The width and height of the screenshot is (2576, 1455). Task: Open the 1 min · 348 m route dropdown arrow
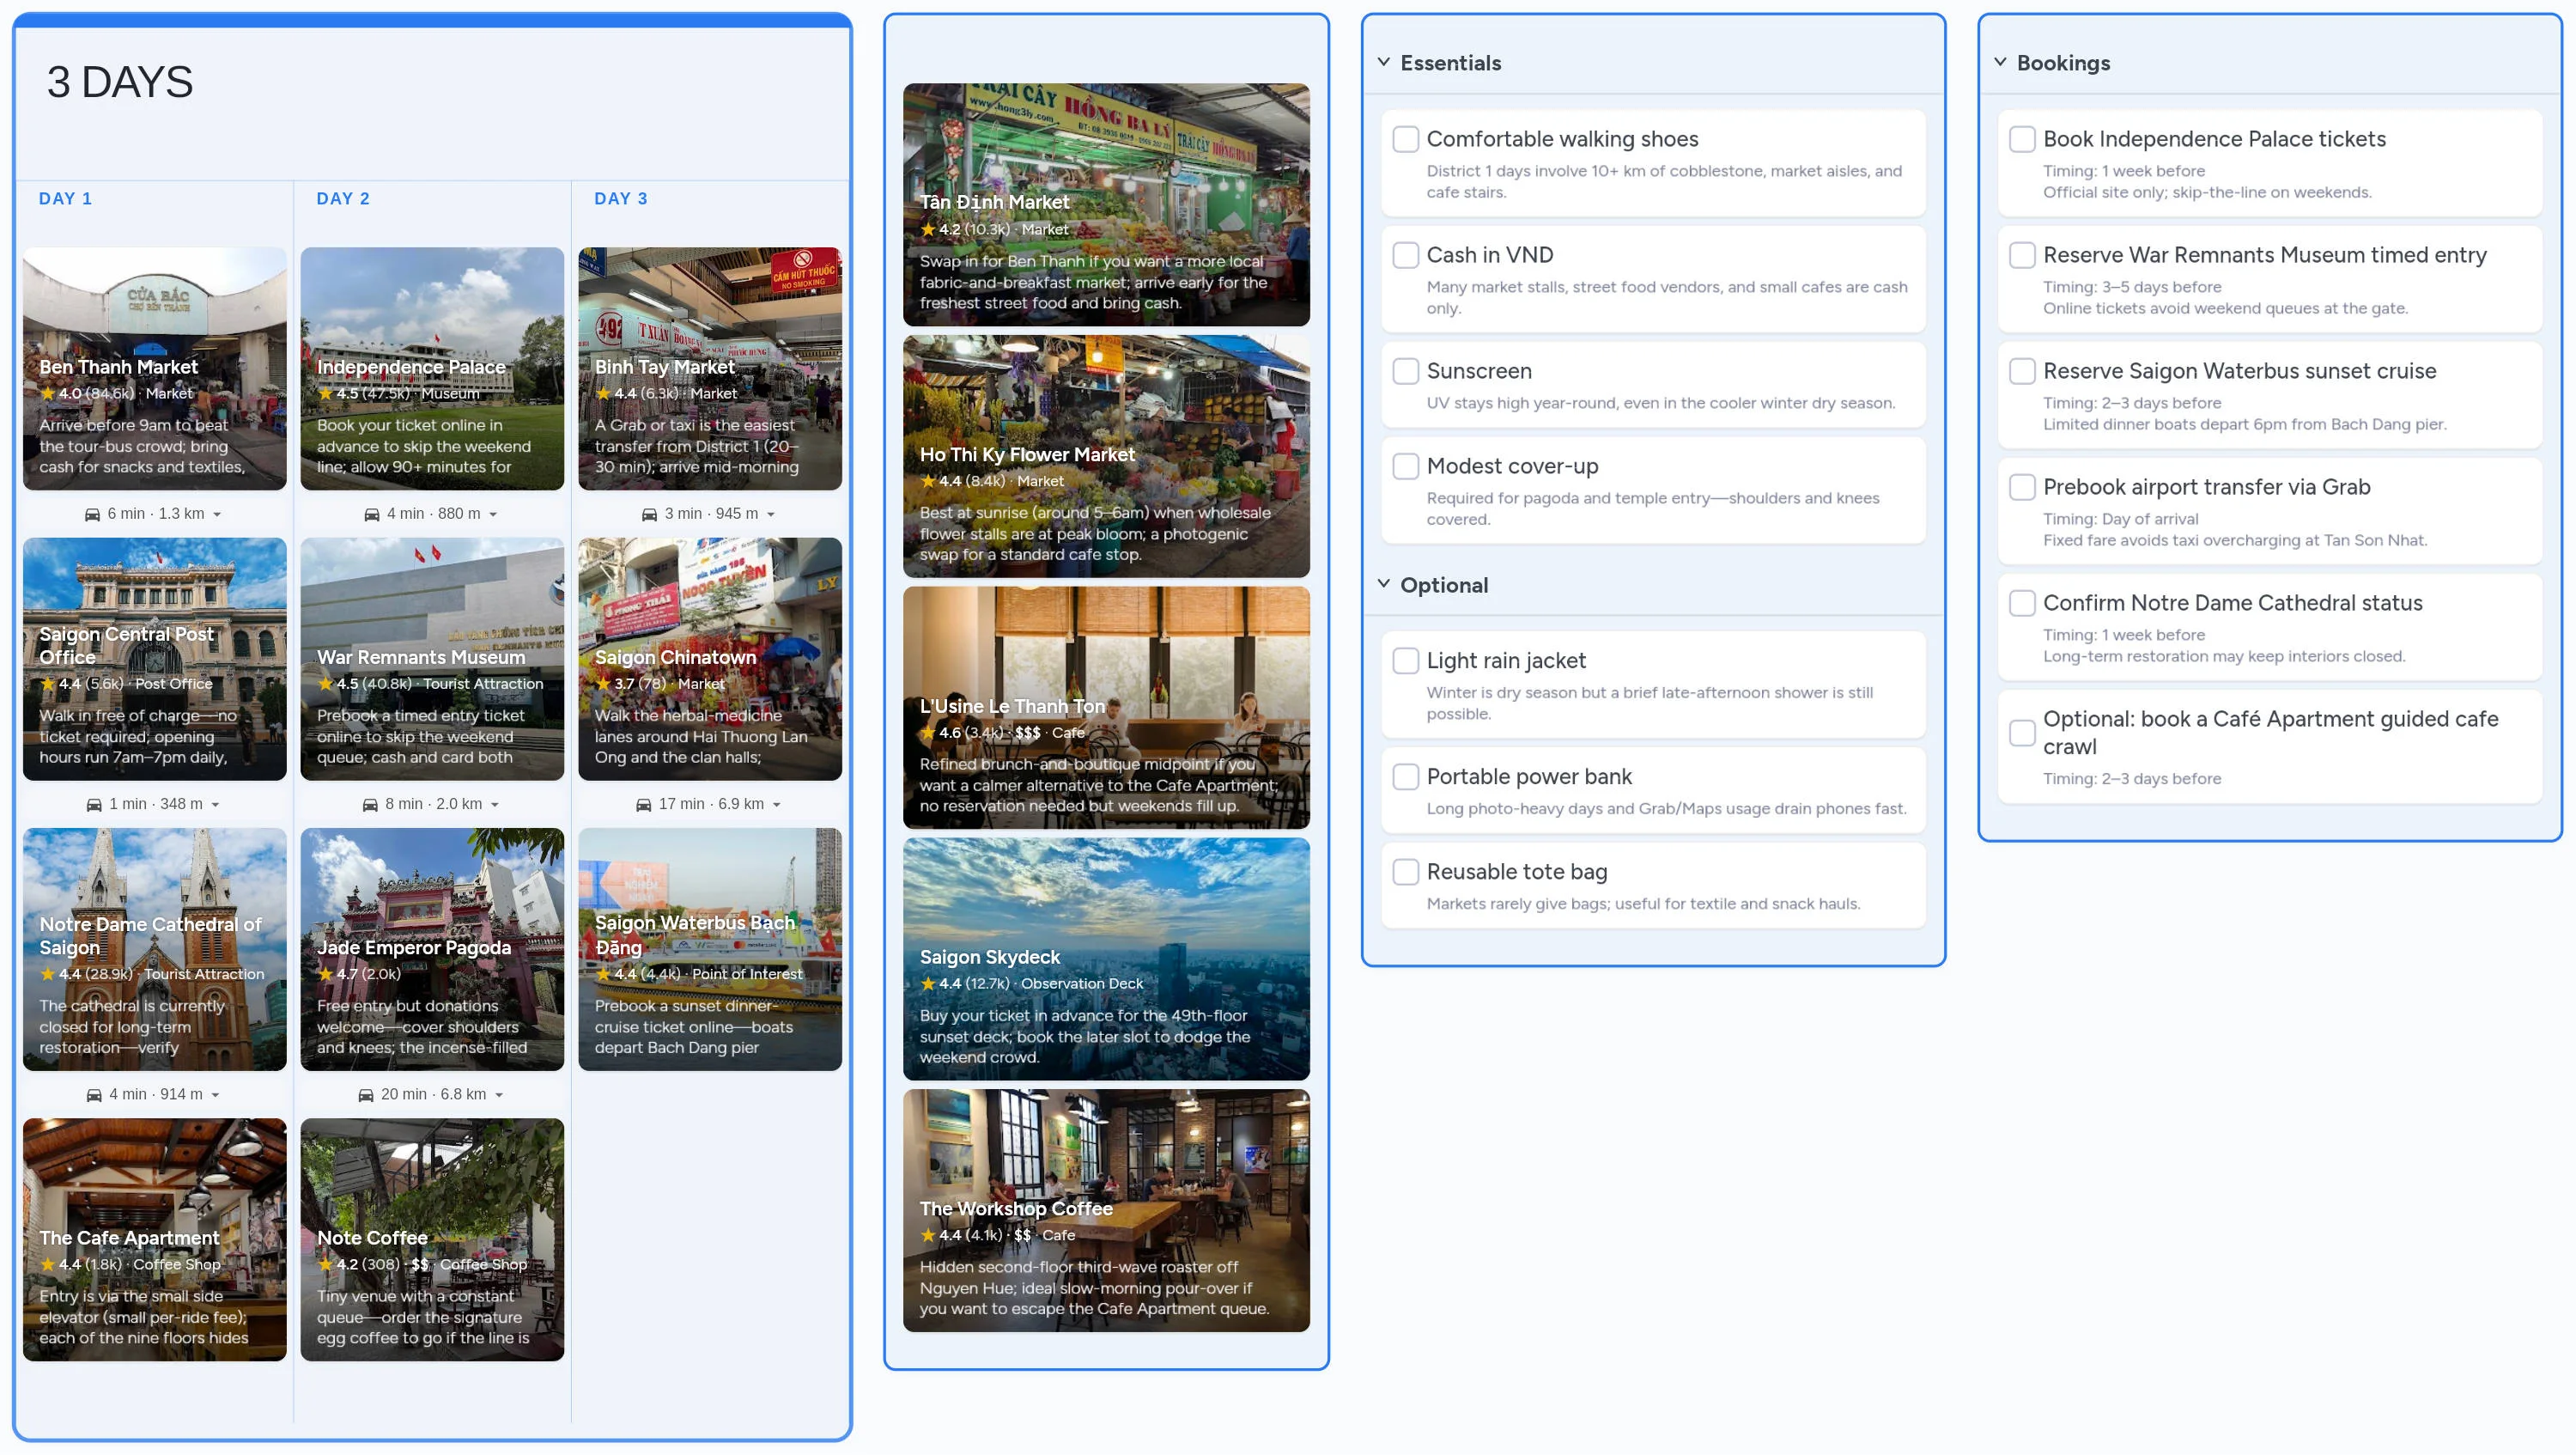pyautogui.click(x=215, y=805)
